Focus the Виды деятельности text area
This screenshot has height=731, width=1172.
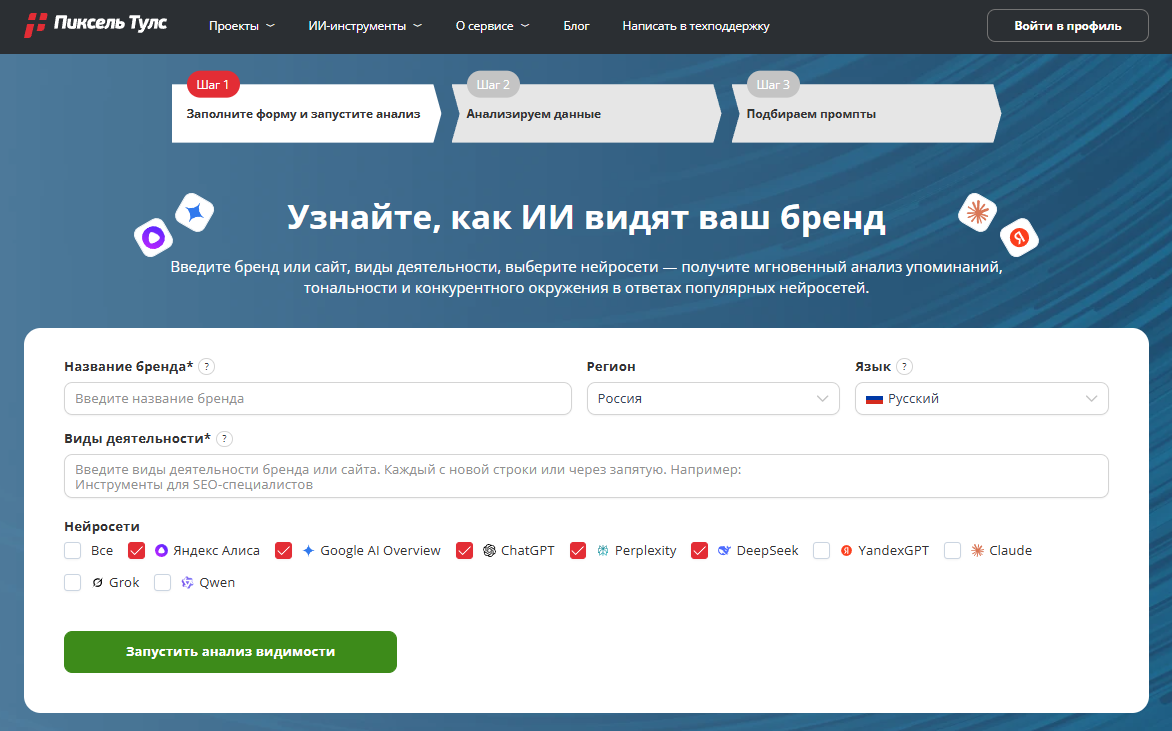[586, 476]
